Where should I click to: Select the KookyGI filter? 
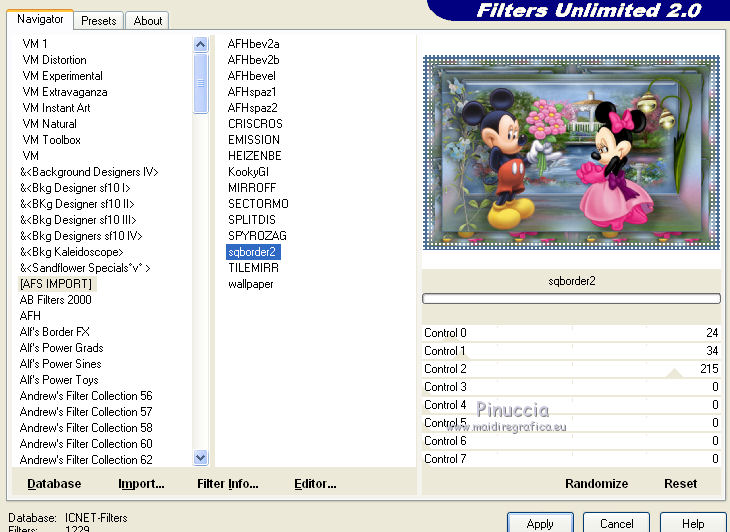(x=249, y=172)
